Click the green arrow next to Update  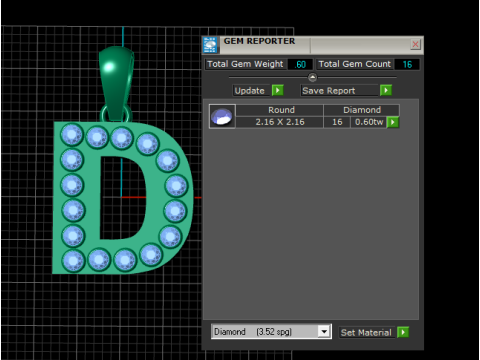[x=278, y=90]
